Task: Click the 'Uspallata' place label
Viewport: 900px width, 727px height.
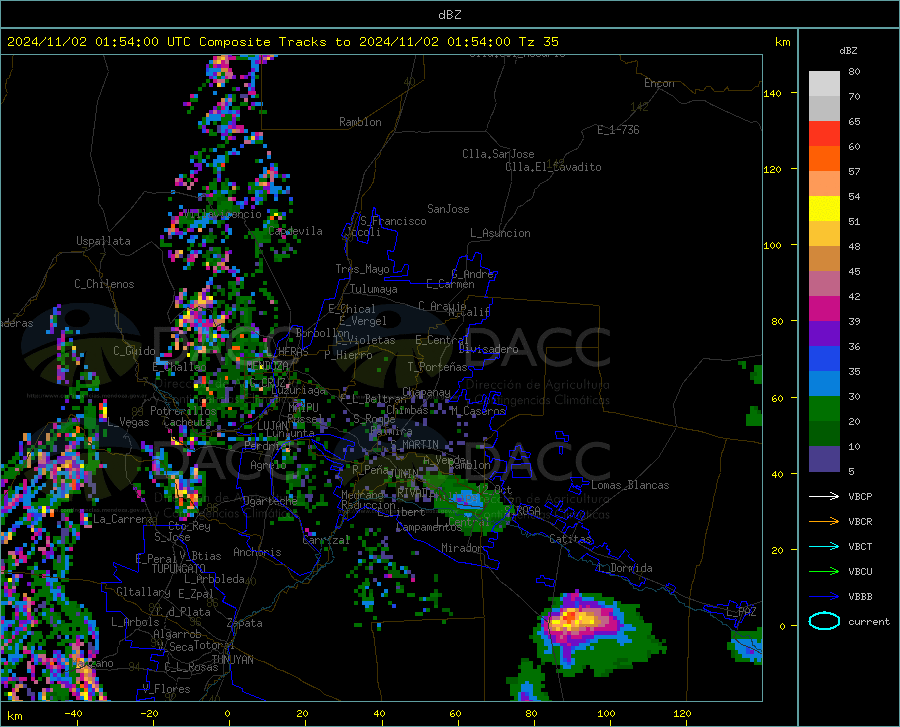Action: click(103, 242)
